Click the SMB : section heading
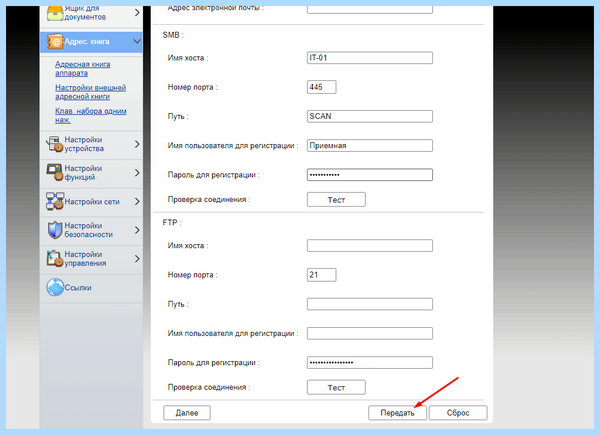This screenshot has width=600, height=435. pyautogui.click(x=173, y=35)
